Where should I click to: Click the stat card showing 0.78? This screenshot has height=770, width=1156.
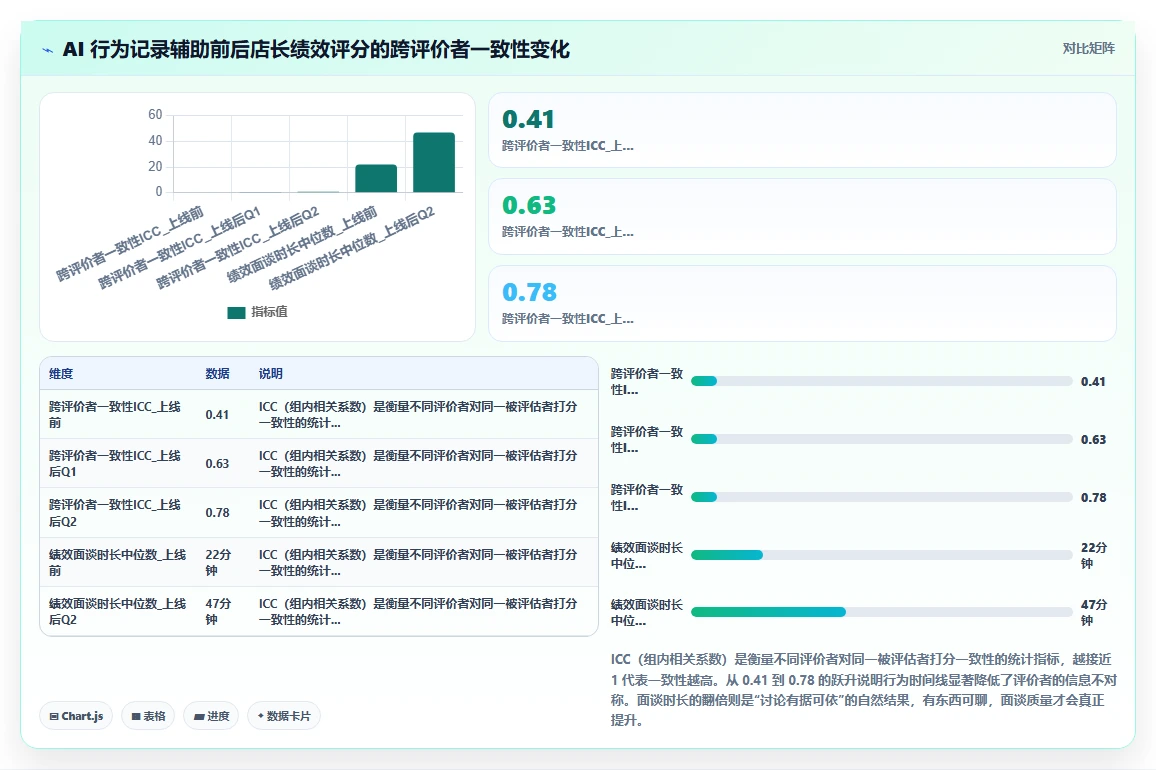coord(802,303)
